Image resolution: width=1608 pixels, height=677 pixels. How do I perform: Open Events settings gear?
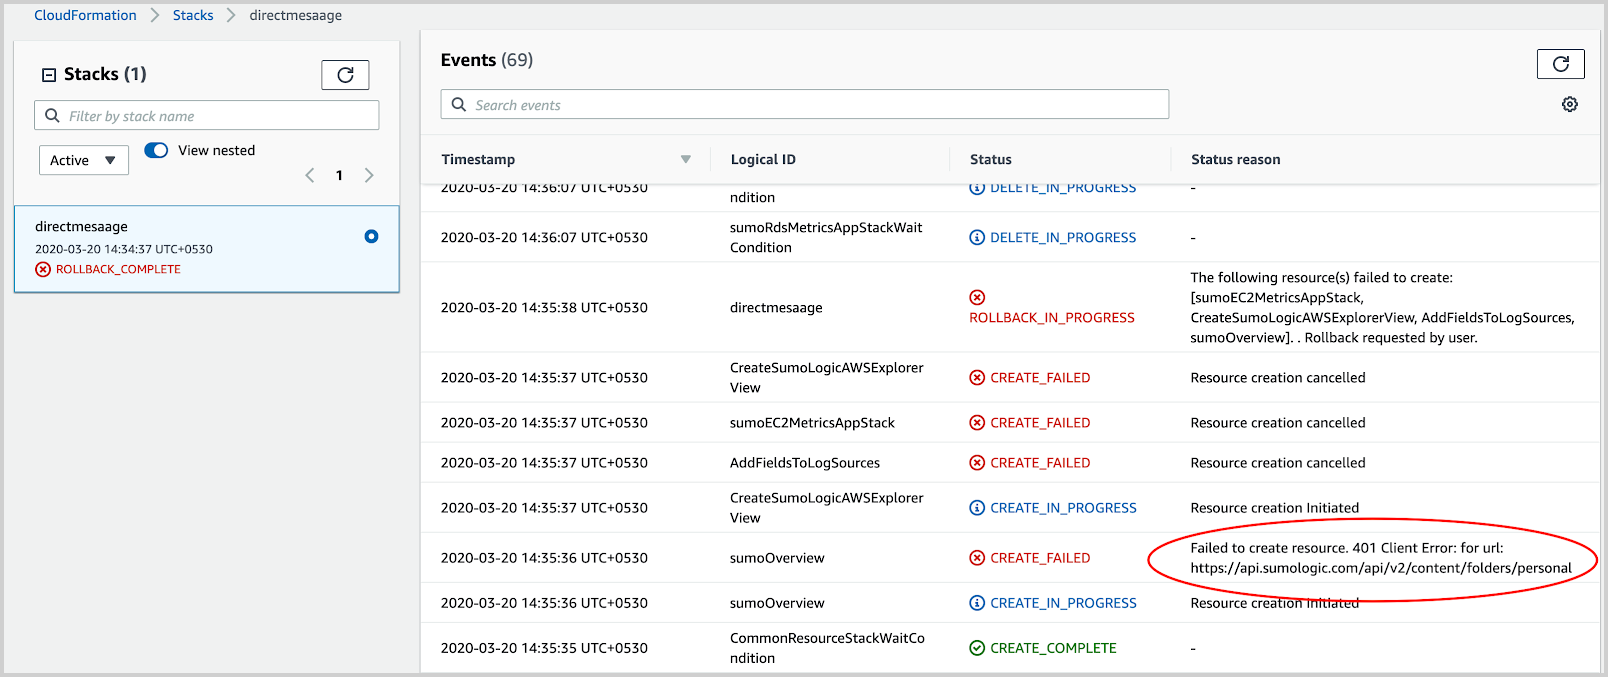[1569, 104]
